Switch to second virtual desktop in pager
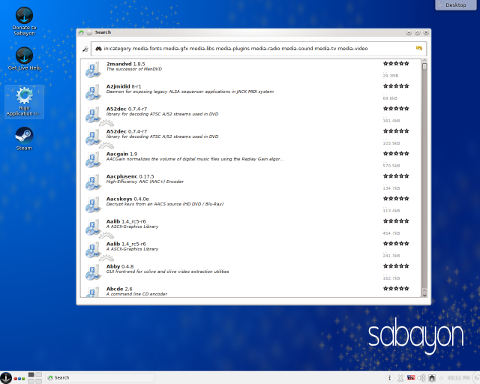480x384 pixels. coord(39,375)
